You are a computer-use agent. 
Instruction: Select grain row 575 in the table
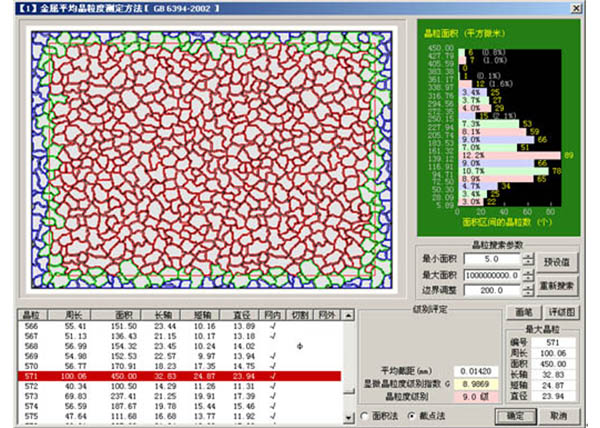[179, 416]
